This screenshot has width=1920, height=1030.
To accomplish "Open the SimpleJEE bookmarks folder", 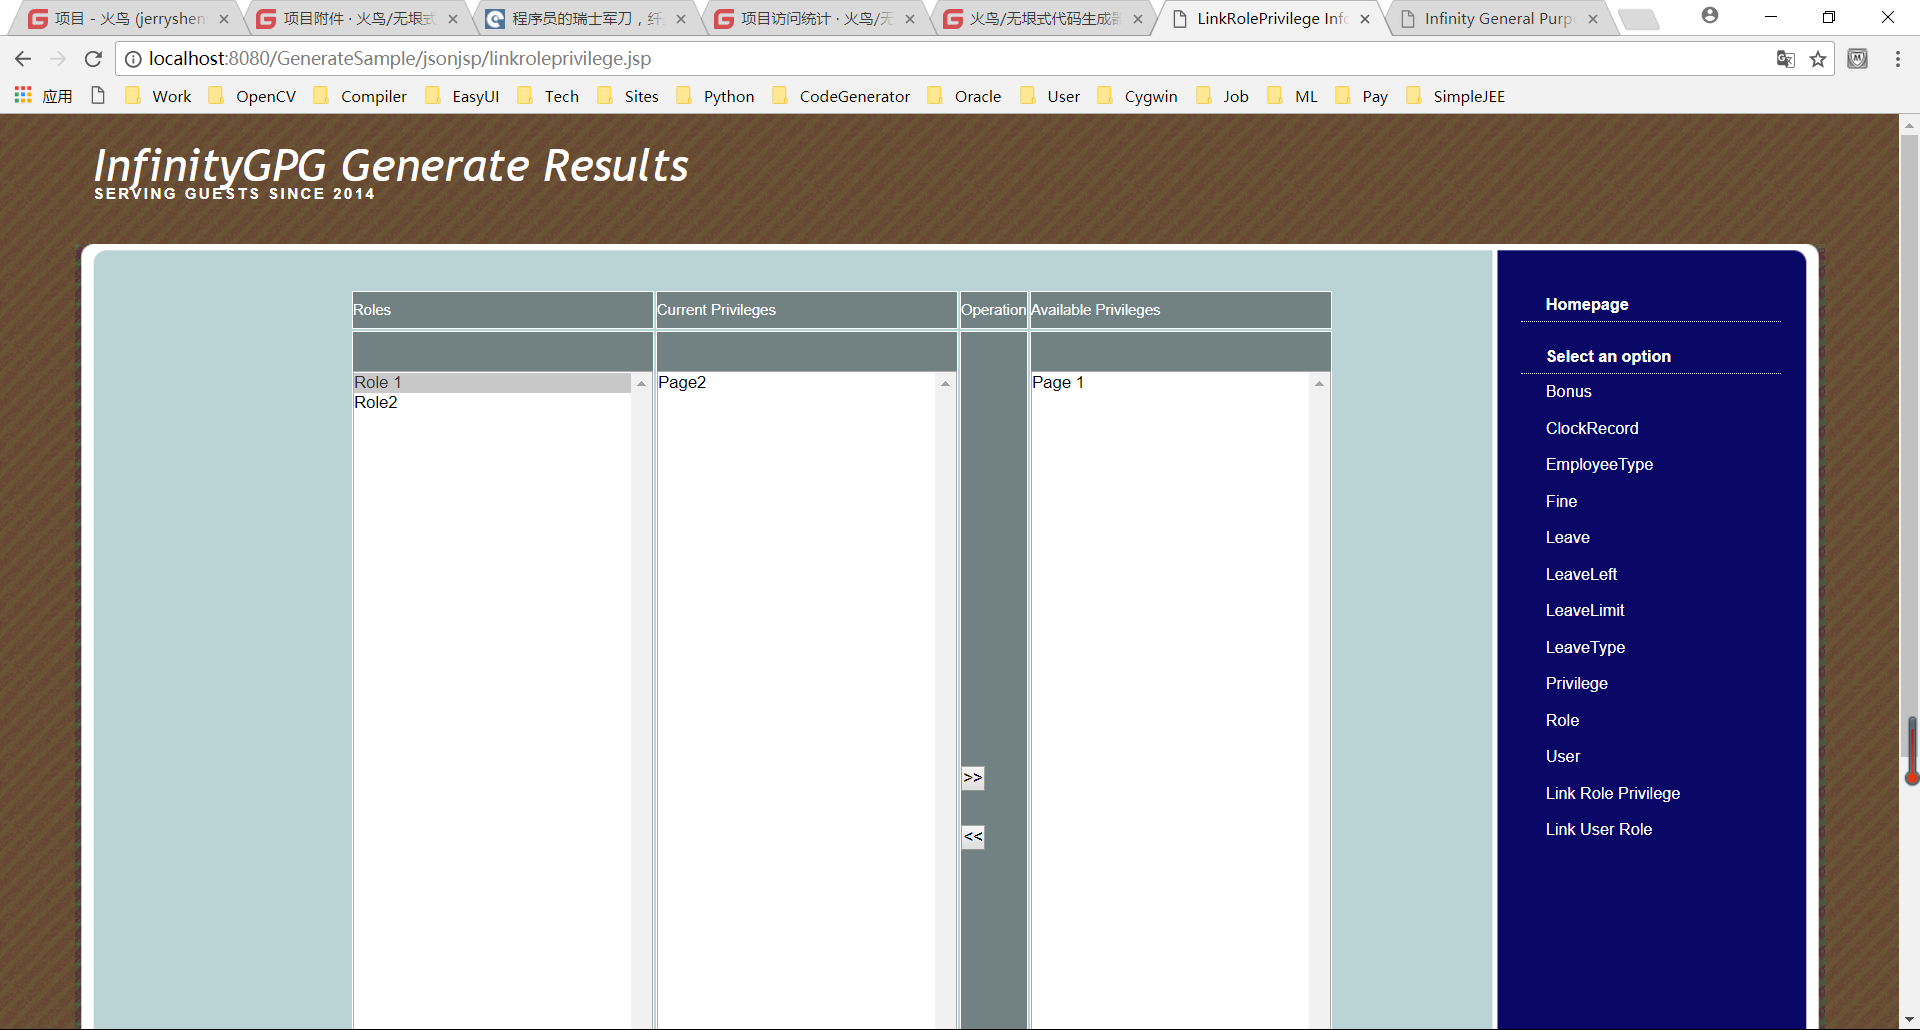I will point(1455,96).
